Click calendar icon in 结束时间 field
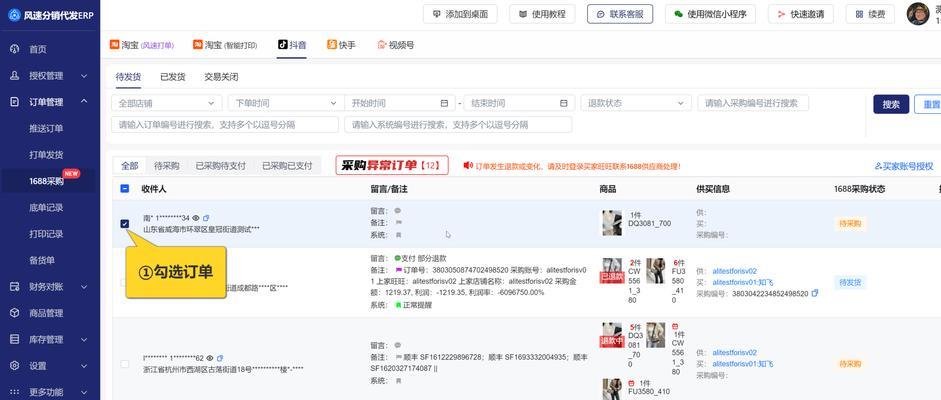 pyautogui.click(x=563, y=103)
